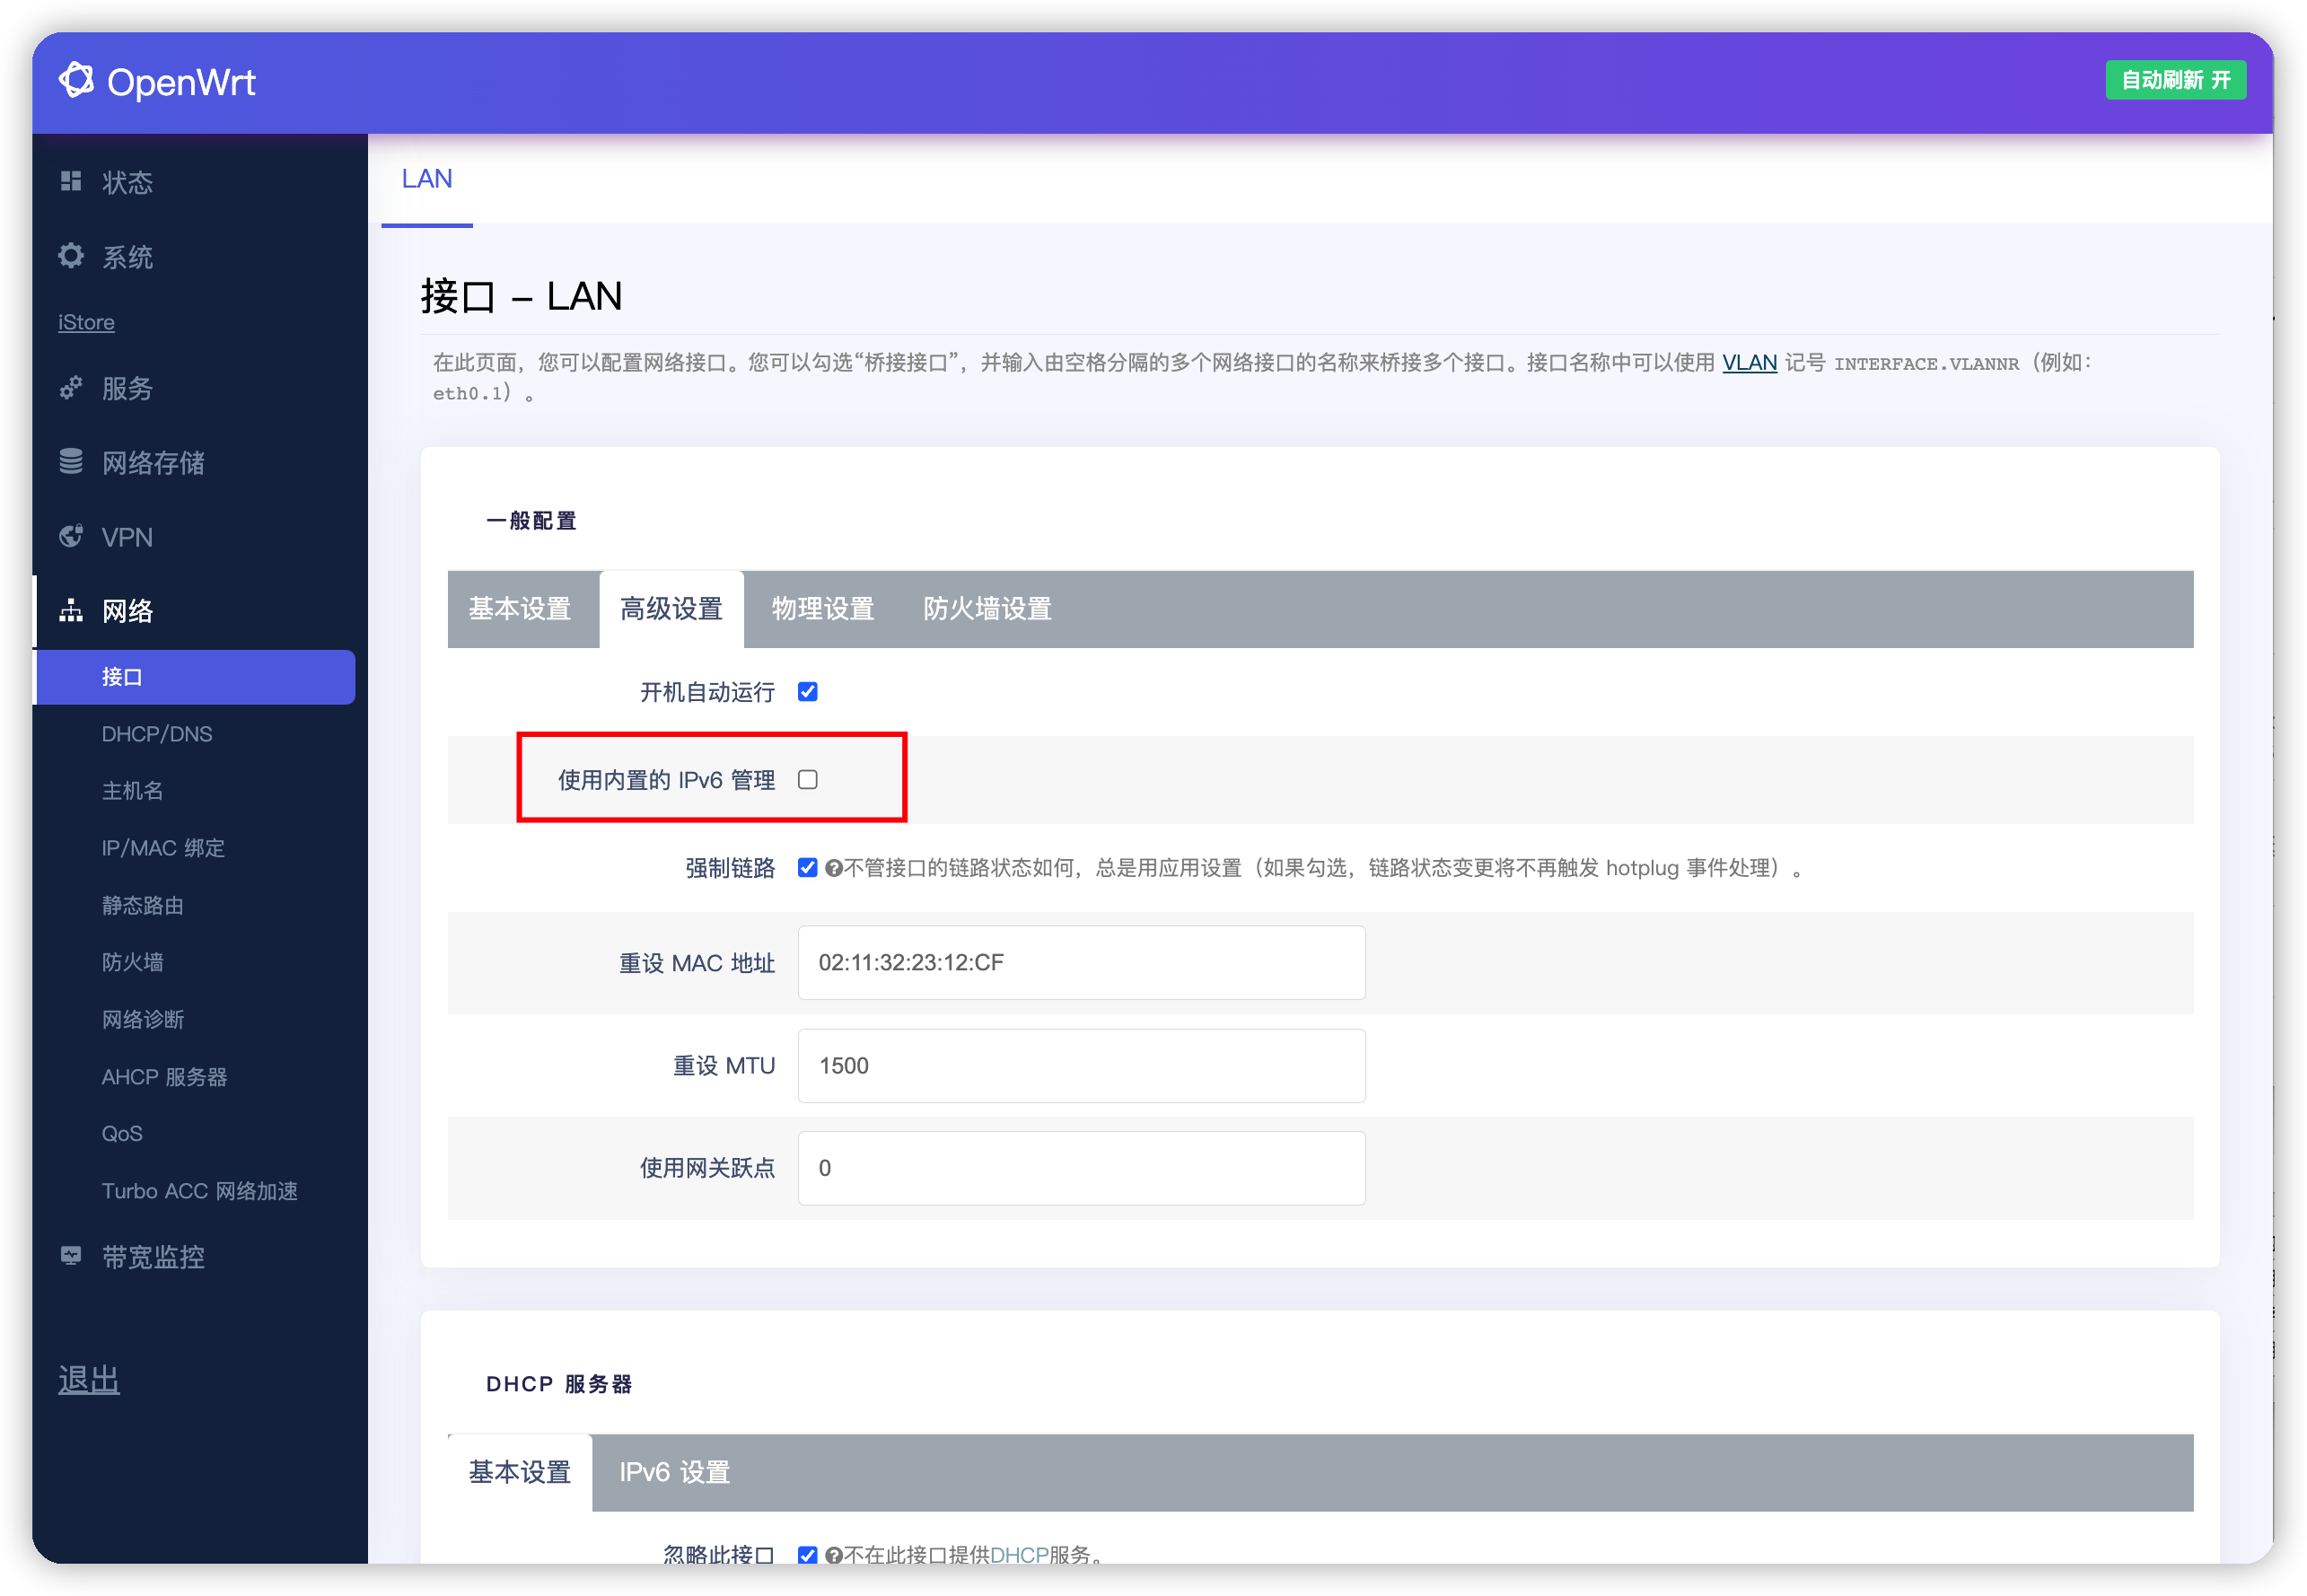The image size is (2307, 1596).
Task: Click the 状态 grid icon in sidebar
Action: pyautogui.click(x=70, y=181)
